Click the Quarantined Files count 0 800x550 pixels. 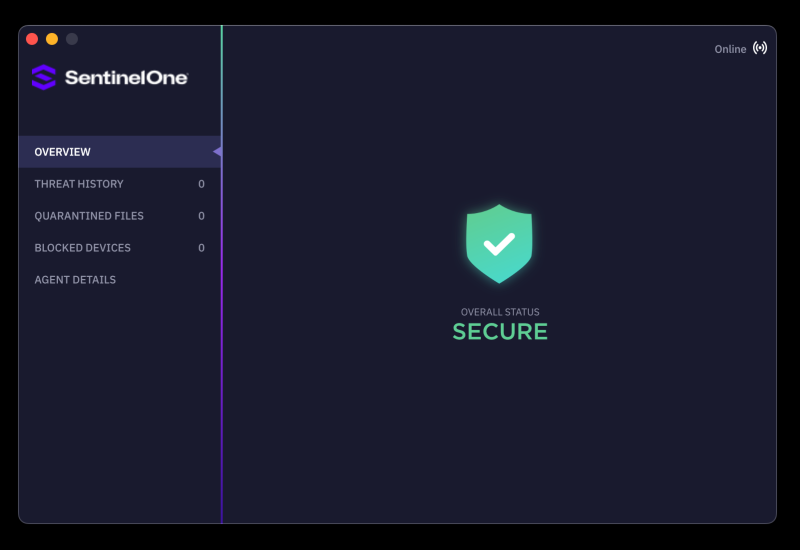[202, 216]
